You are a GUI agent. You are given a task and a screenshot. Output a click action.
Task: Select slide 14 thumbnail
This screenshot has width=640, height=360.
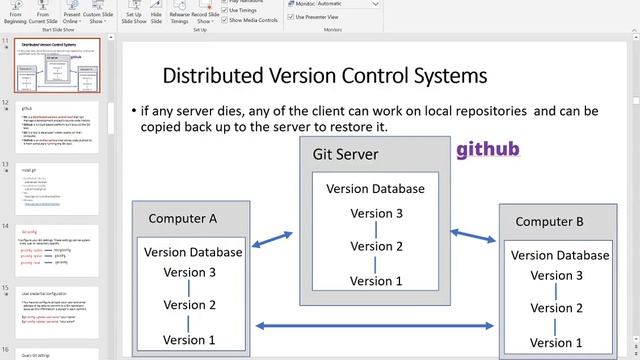(x=57, y=251)
